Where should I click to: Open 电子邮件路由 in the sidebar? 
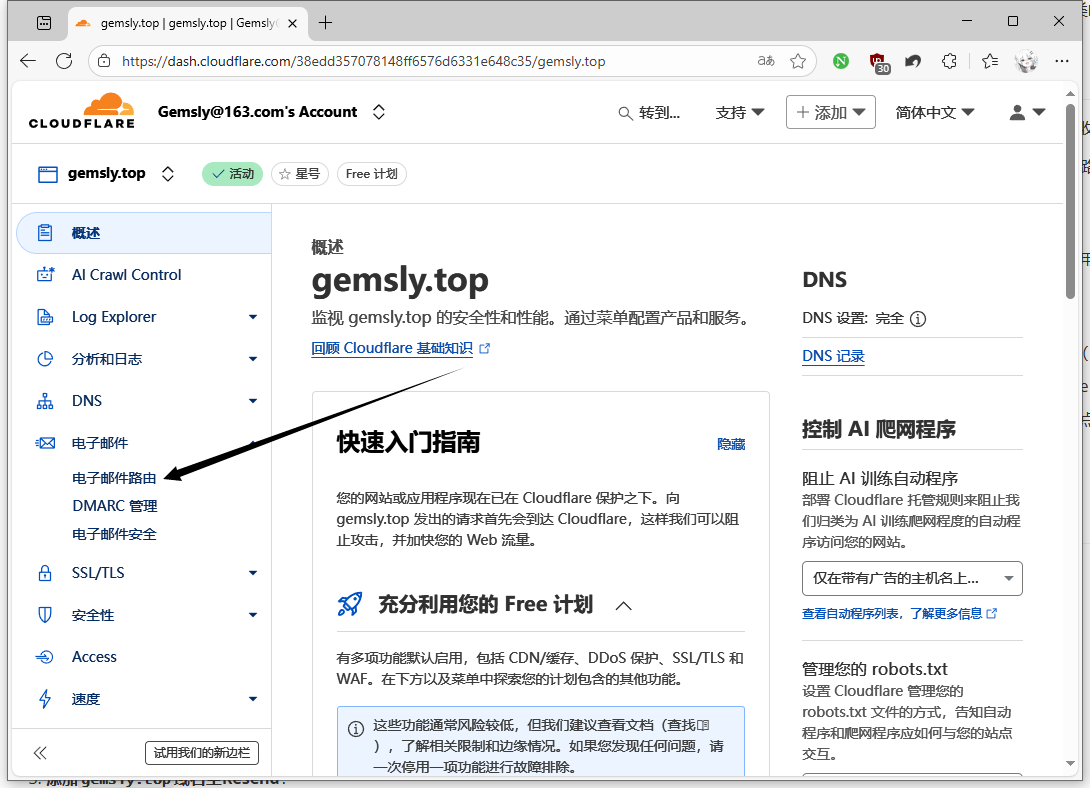[x=114, y=478]
